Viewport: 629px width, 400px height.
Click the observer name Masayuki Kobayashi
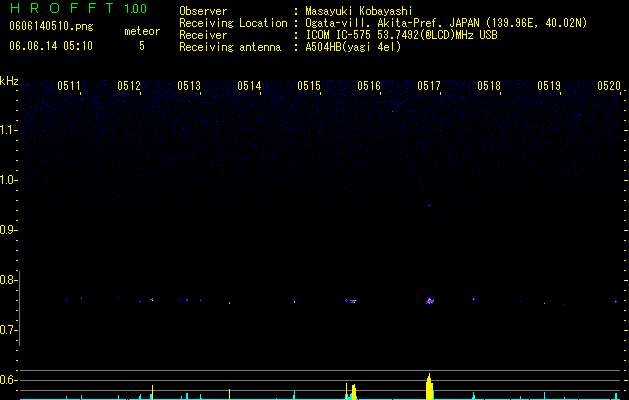(359, 11)
